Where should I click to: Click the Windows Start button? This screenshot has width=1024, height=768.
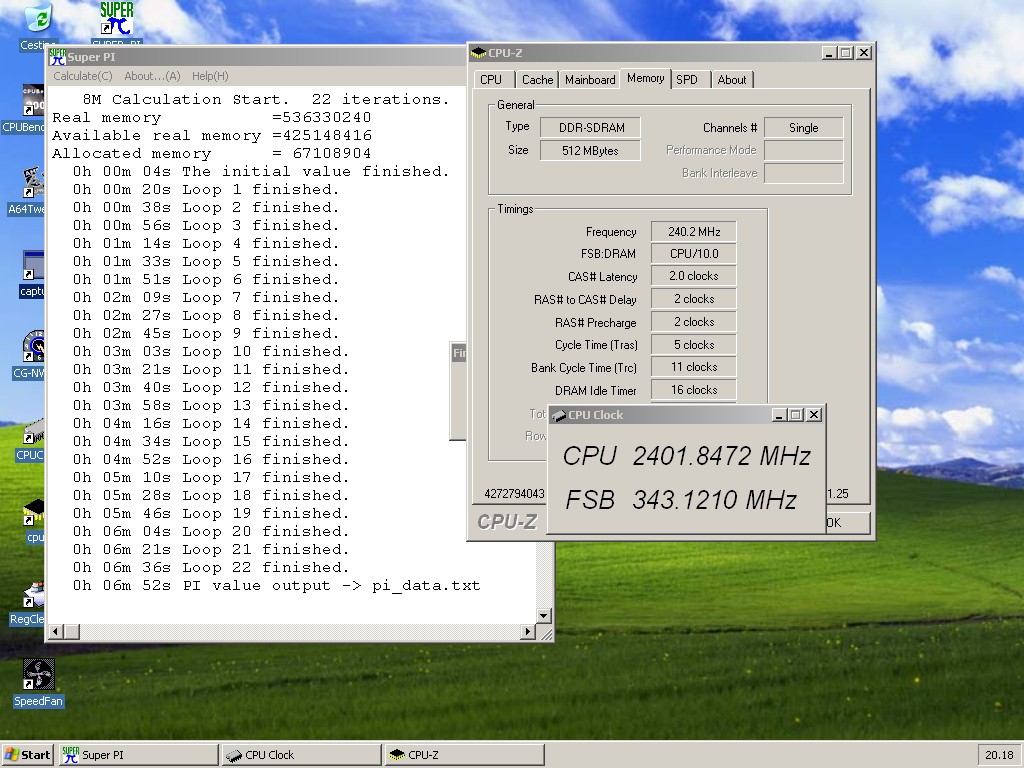[x=28, y=755]
